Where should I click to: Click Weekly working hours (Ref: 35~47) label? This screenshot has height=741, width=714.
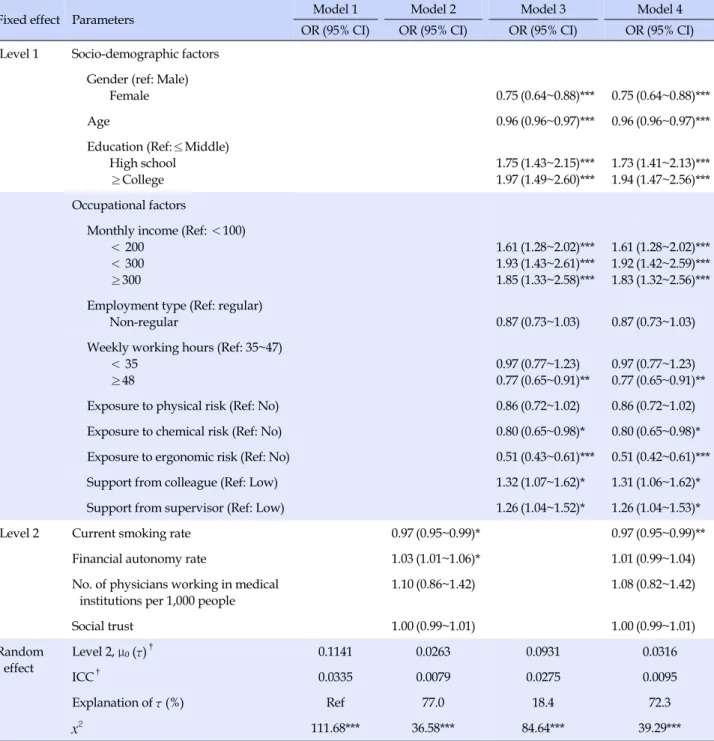click(x=184, y=347)
